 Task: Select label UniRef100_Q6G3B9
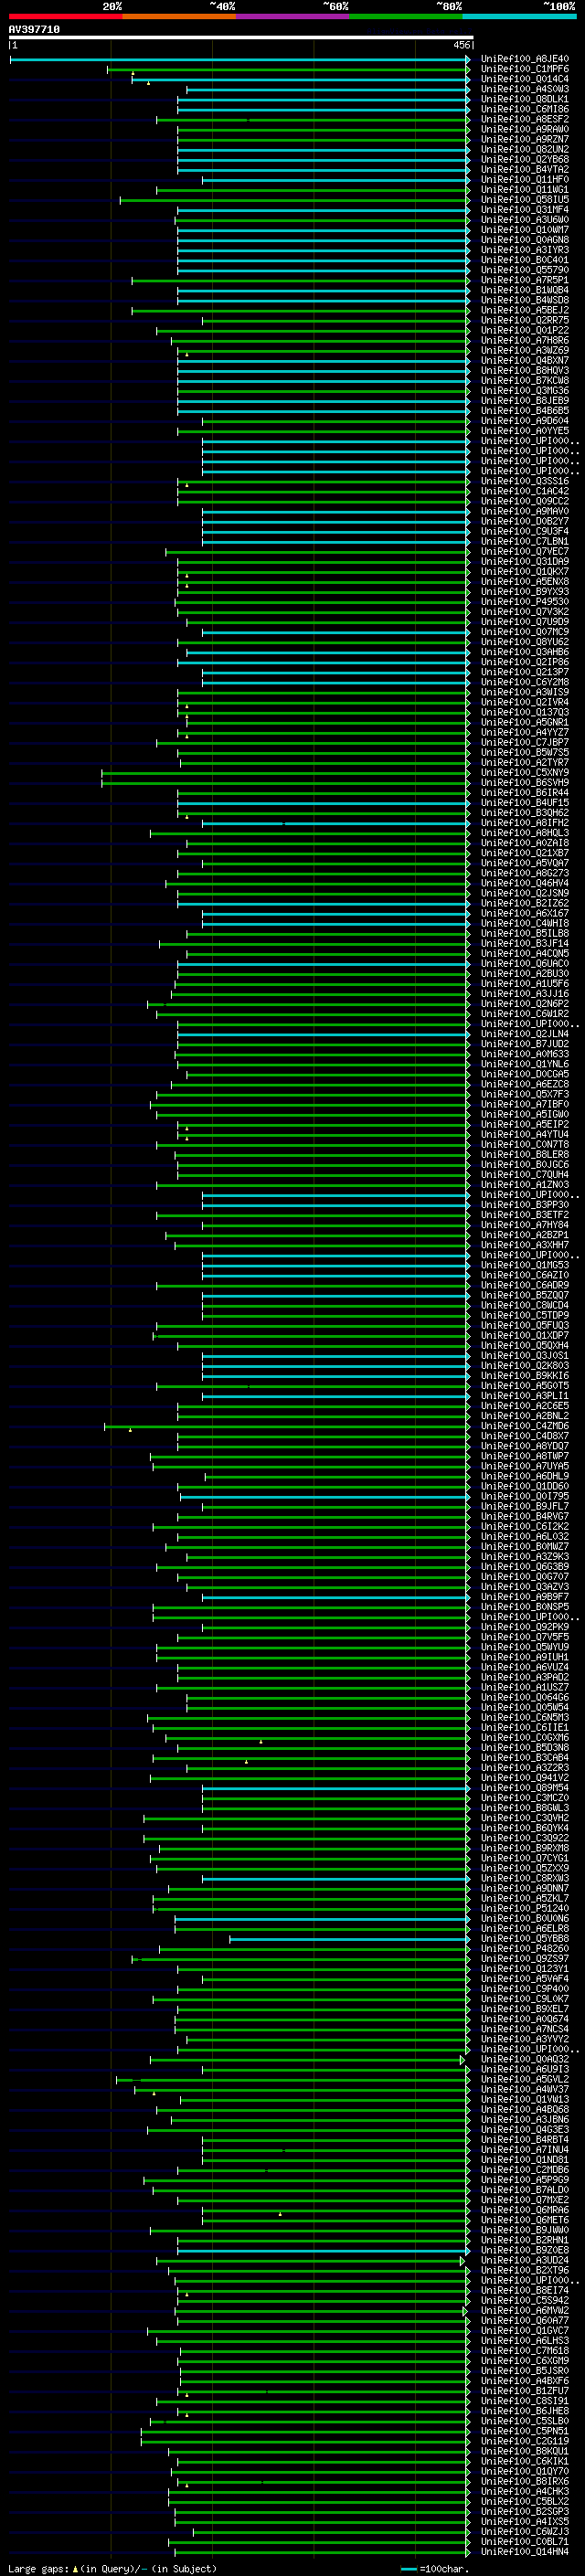[525, 1568]
